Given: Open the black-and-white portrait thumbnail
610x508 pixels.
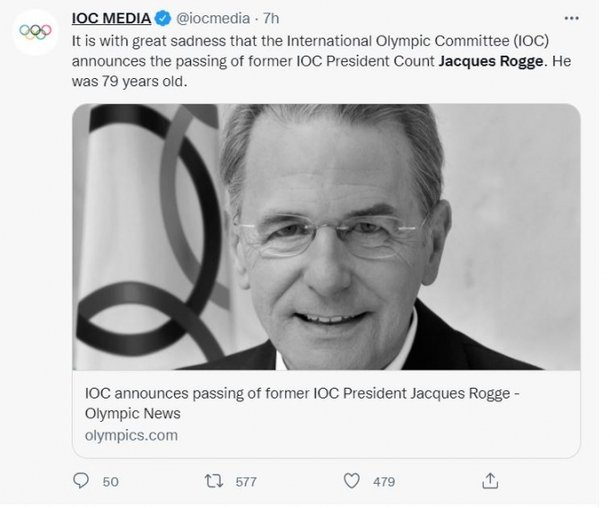Looking at the screenshot, I should tap(326, 236).
